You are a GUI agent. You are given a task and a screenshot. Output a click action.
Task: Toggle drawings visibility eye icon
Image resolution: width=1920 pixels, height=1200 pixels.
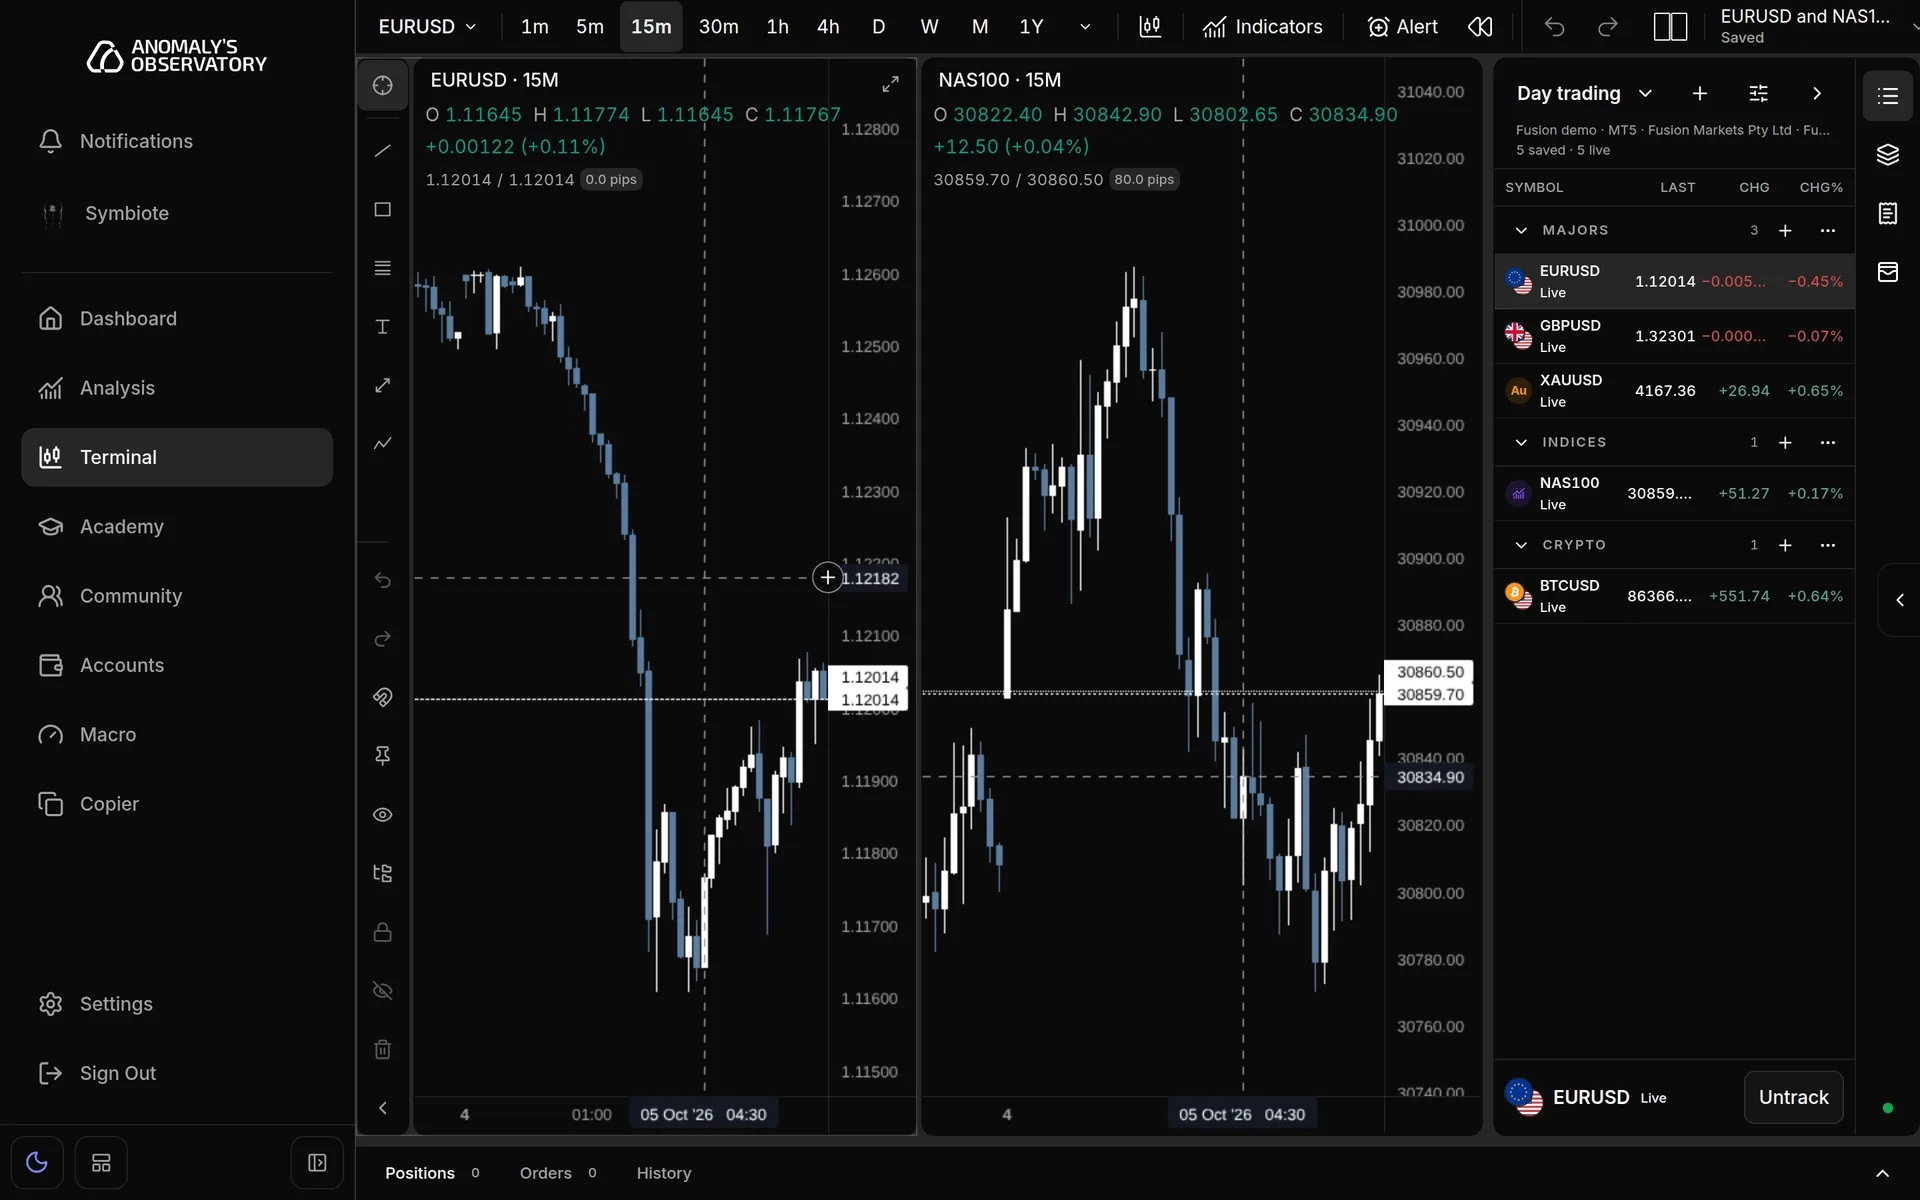[383, 815]
